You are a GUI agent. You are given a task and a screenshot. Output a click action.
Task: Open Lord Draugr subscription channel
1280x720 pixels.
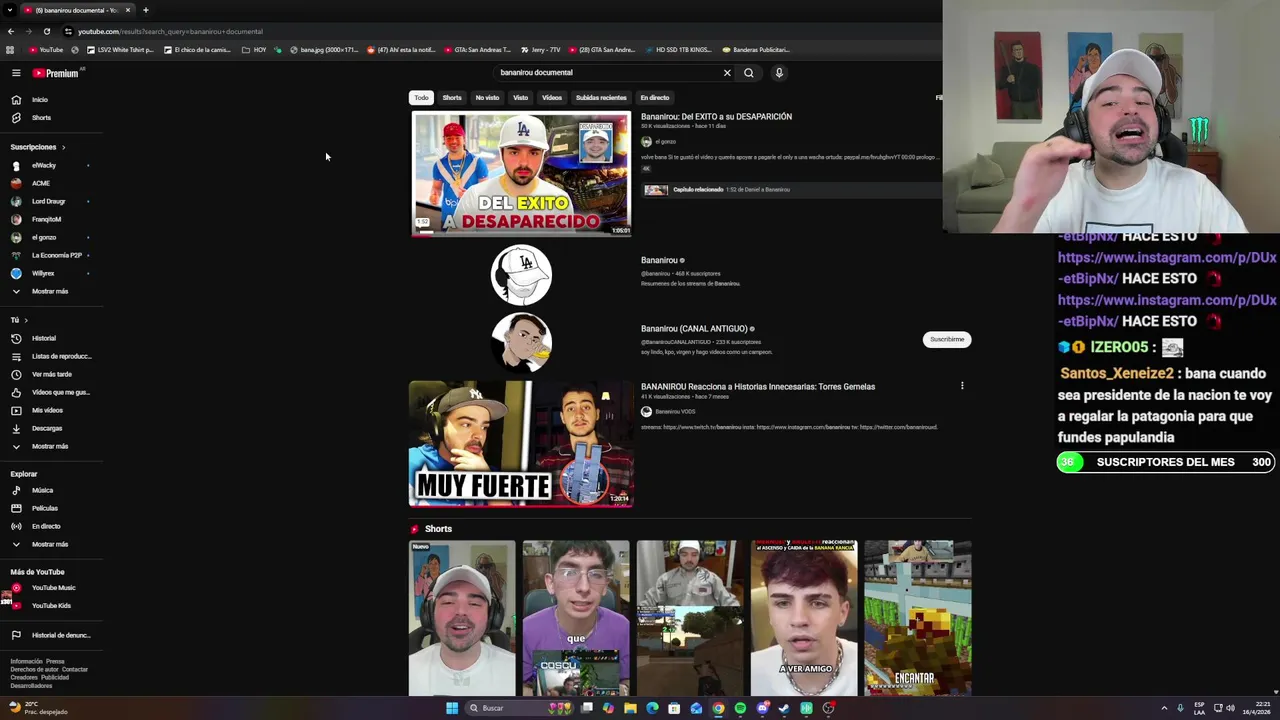click(x=48, y=202)
